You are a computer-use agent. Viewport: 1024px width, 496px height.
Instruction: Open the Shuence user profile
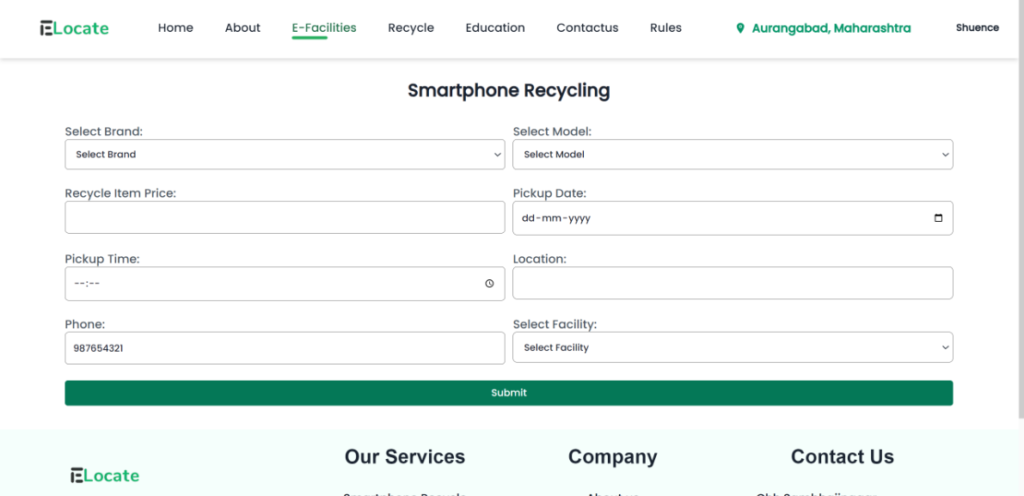(978, 28)
